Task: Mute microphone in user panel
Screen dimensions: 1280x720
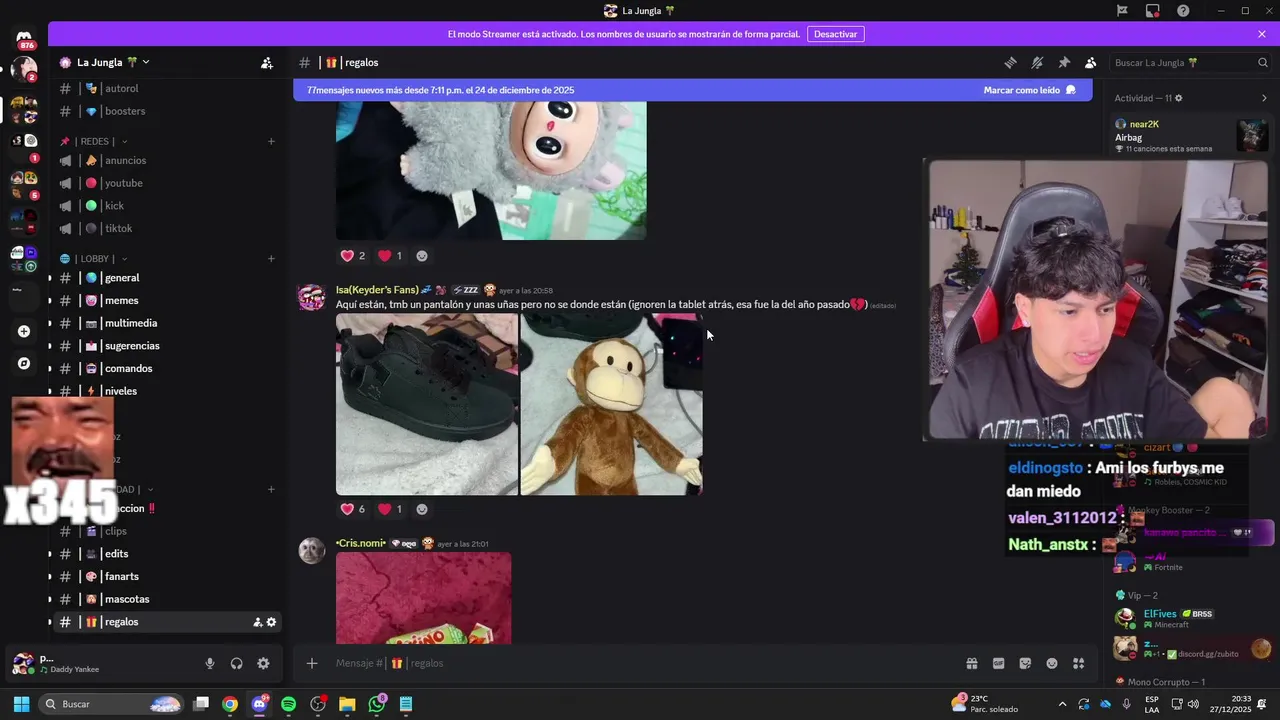Action: [210, 663]
